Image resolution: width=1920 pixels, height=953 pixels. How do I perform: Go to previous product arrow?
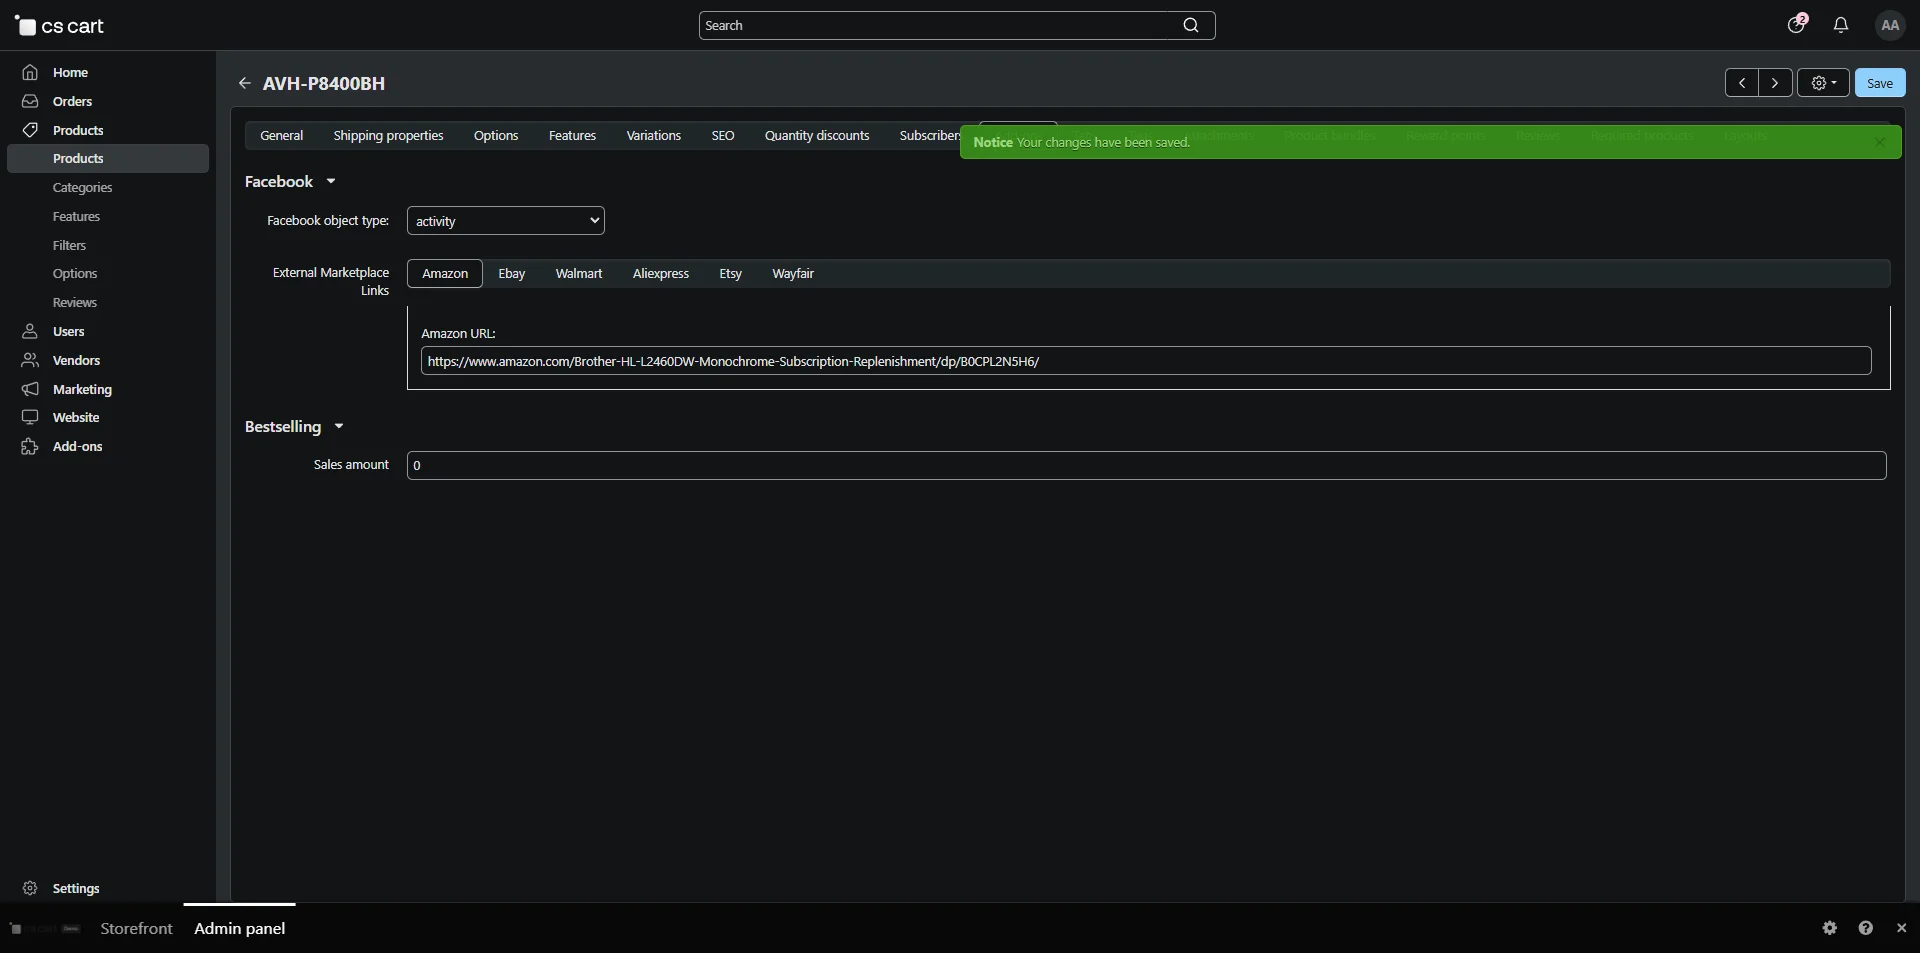(x=1741, y=83)
